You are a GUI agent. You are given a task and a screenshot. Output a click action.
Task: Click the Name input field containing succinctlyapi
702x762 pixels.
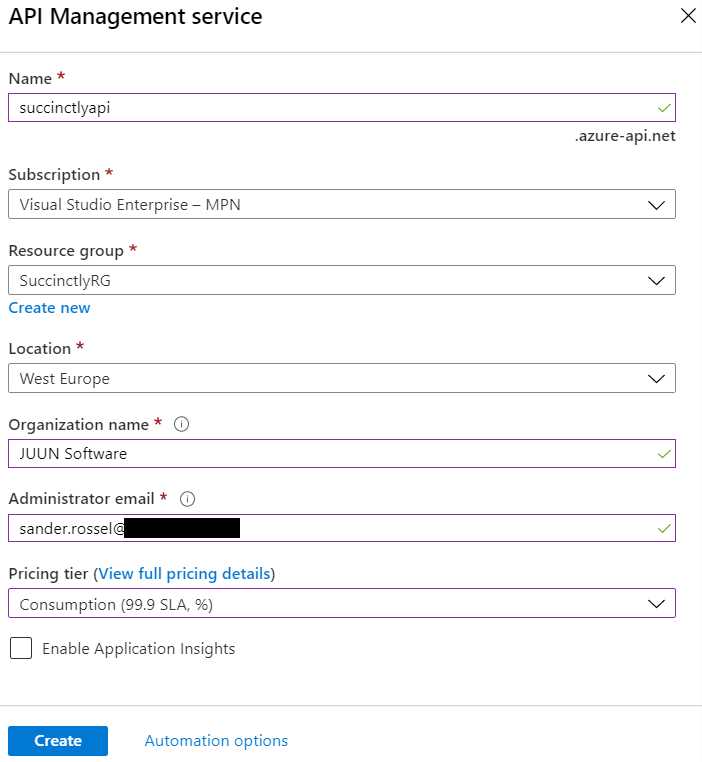(x=342, y=107)
